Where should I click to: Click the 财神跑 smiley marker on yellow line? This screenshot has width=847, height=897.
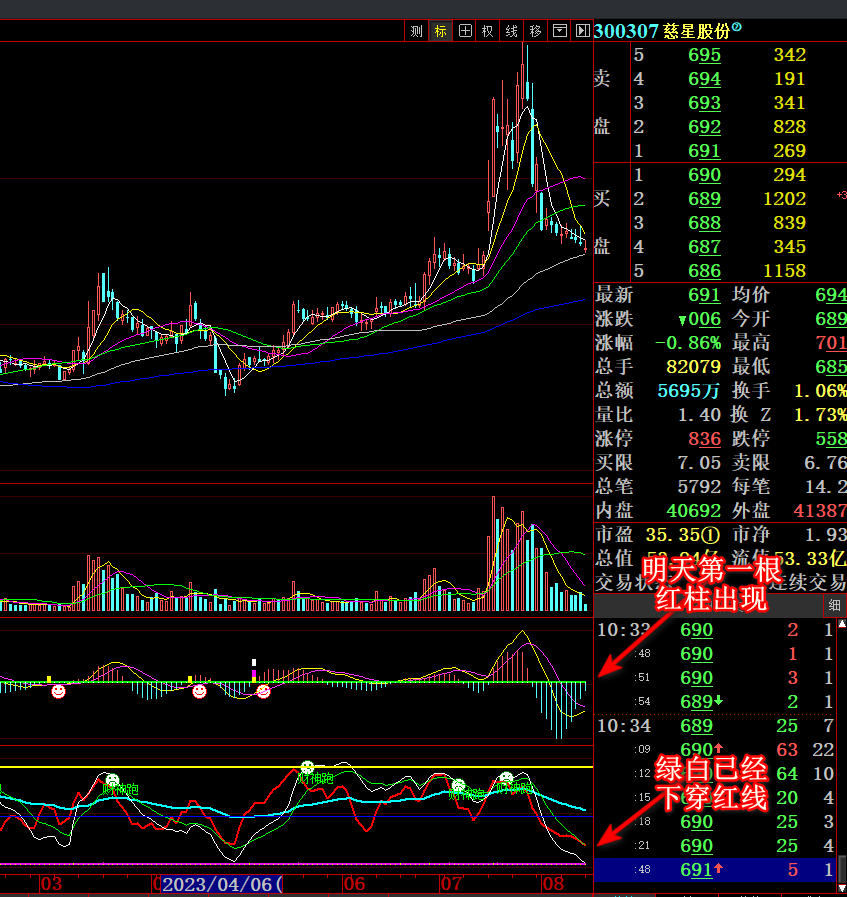(x=307, y=767)
